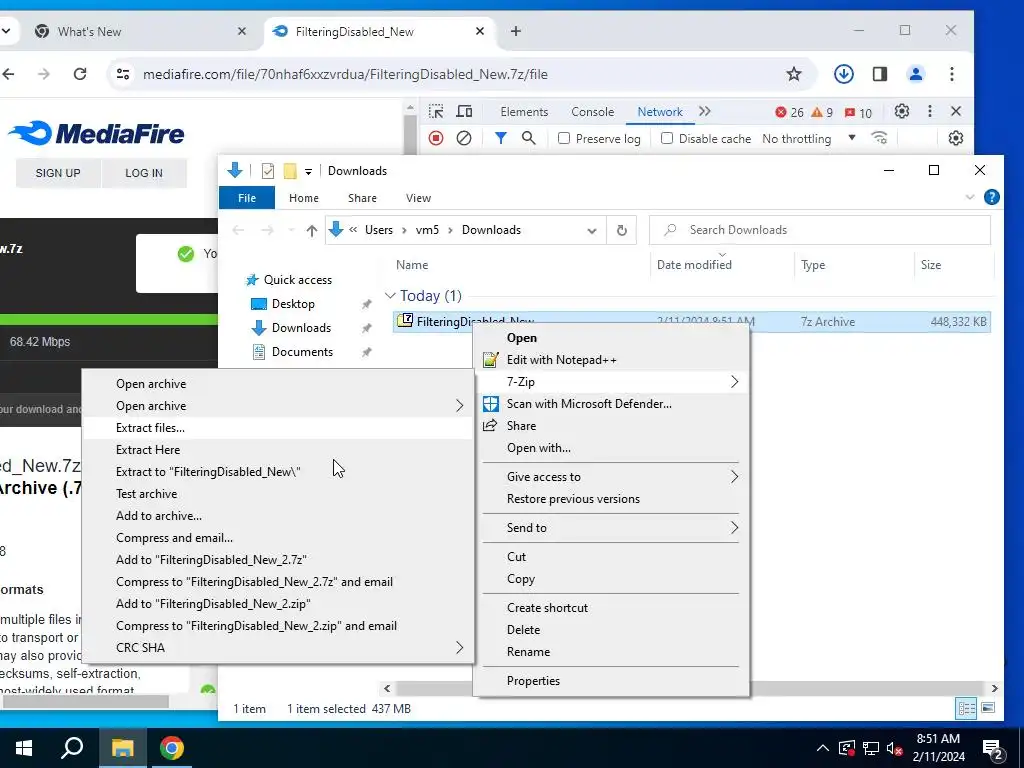Open Chrome profile avatar icon
1024x768 pixels.
pyautogui.click(x=916, y=74)
